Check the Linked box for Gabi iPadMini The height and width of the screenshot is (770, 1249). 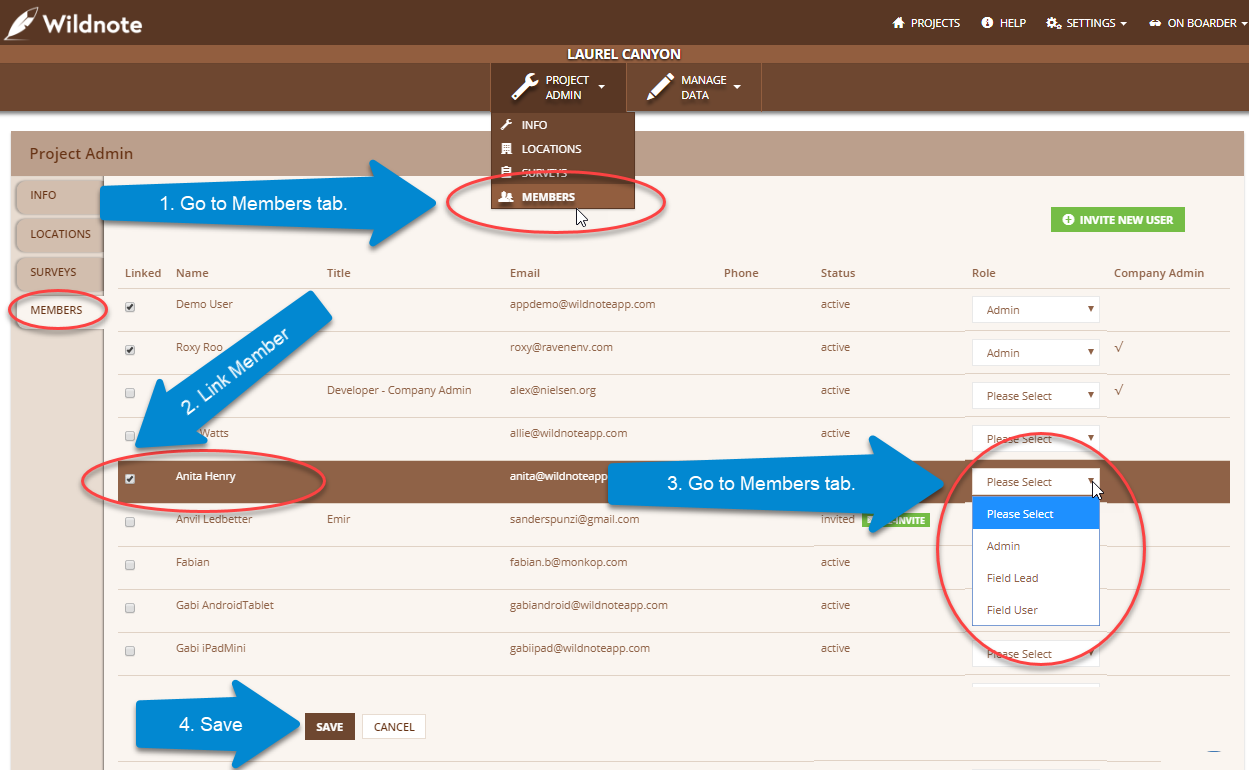click(x=130, y=651)
